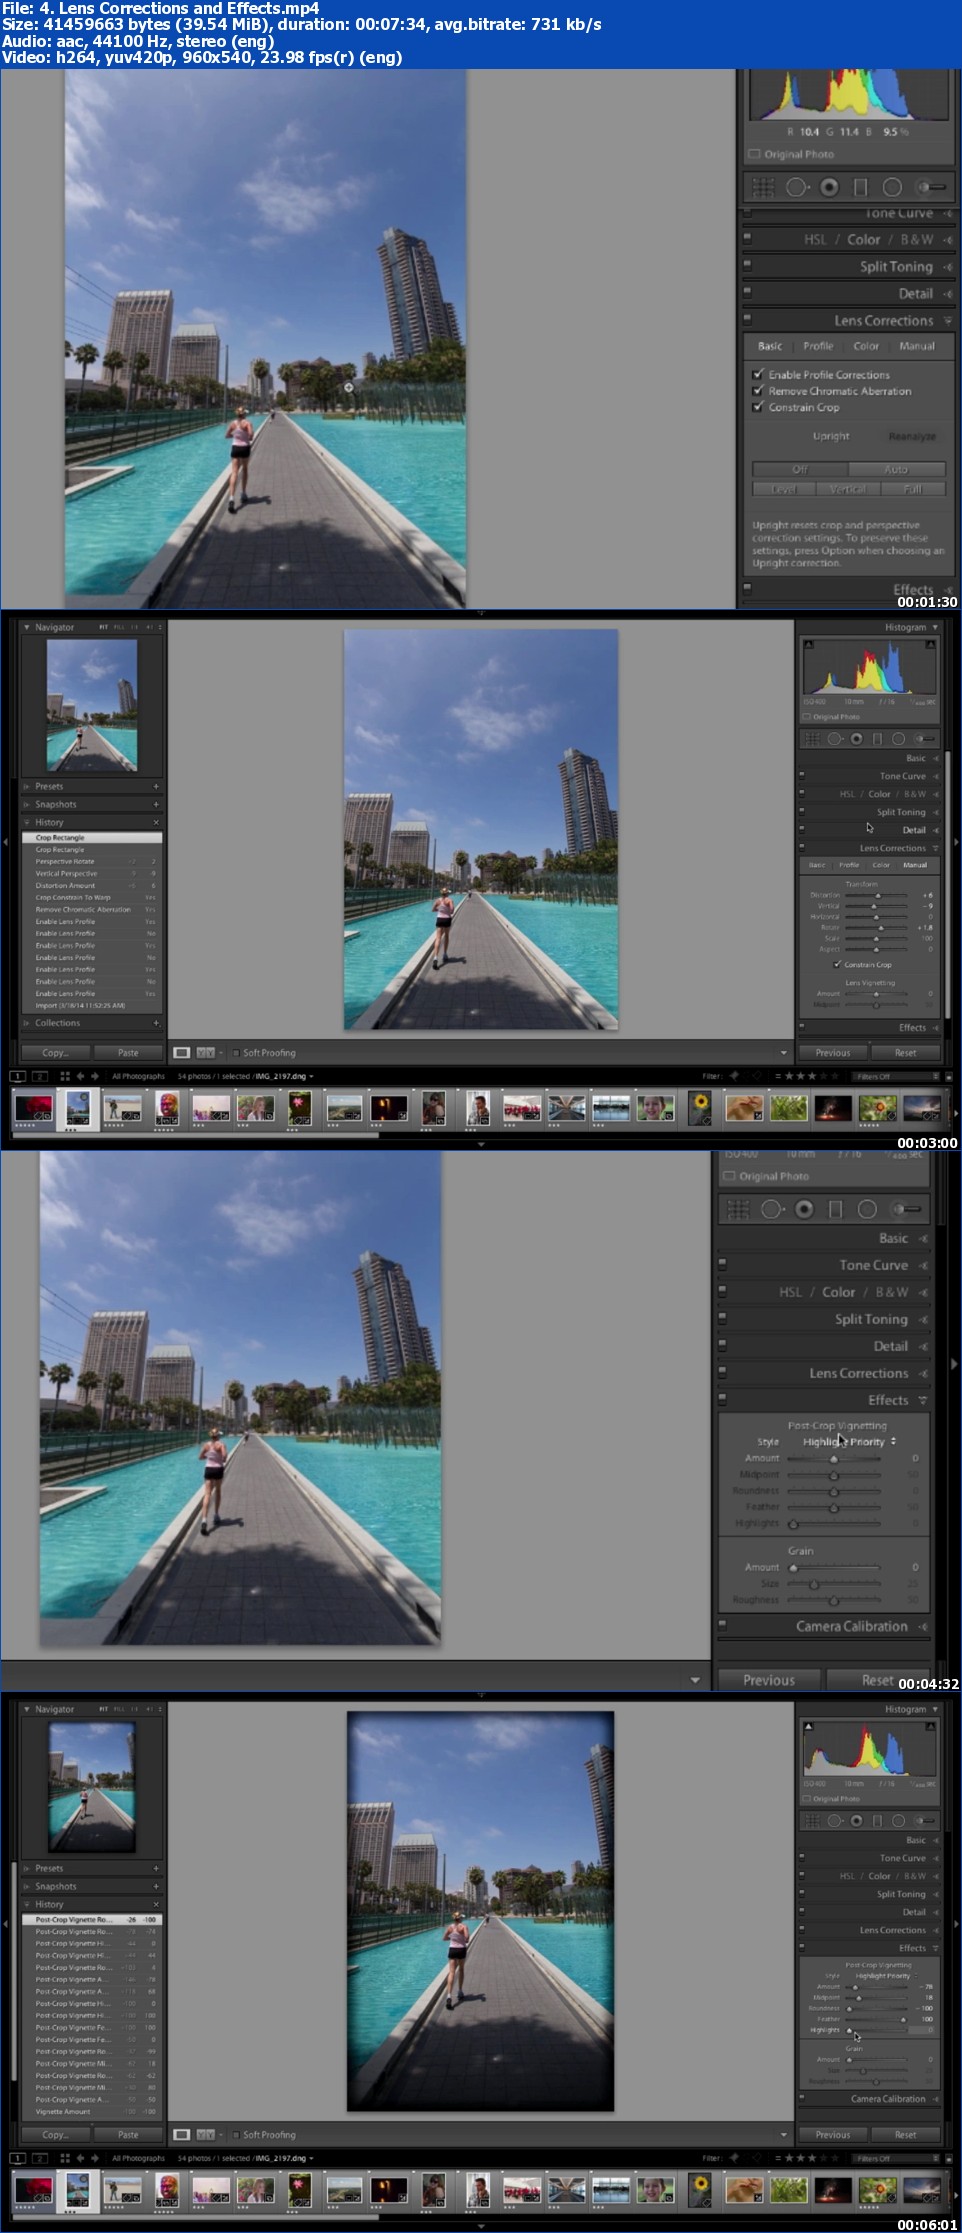Select the Red Eye Correction tool in the 00:01:30 frame

click(x=829, y=187)
